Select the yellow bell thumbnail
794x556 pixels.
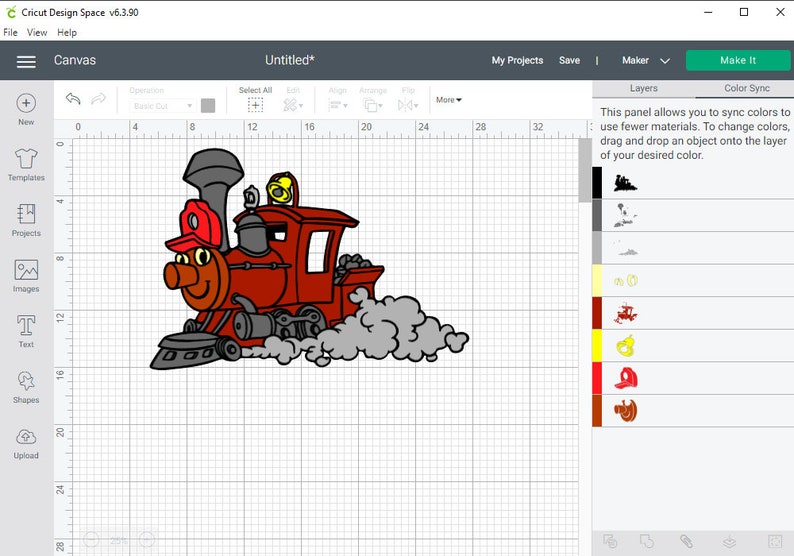coord(626,346)
